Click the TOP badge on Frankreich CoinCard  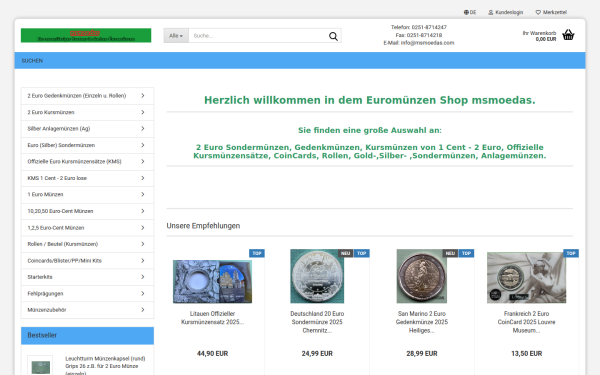[x=571, y=253]
